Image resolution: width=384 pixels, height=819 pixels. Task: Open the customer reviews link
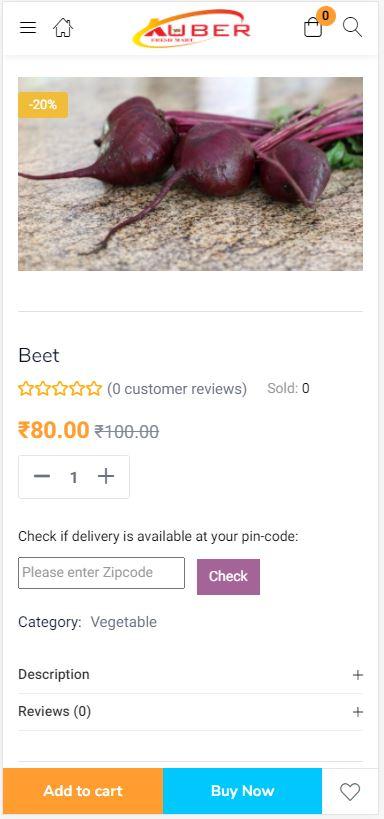click(x=177, y=389)
